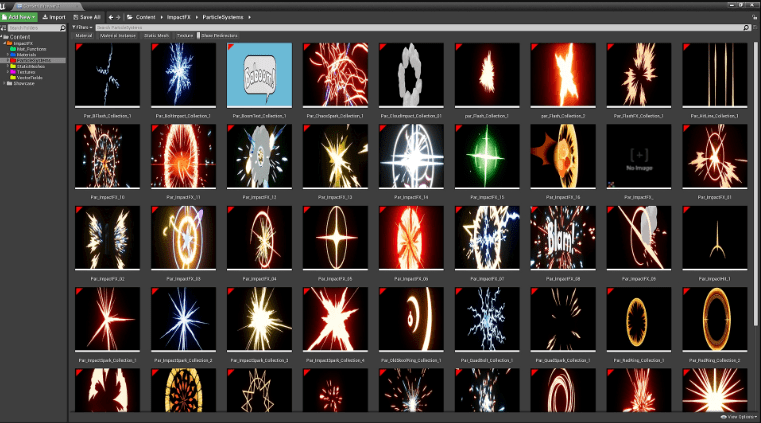Screen dimensions: 761x423
Task: Toggle the content browser lock icon
Action: point(755,17)
